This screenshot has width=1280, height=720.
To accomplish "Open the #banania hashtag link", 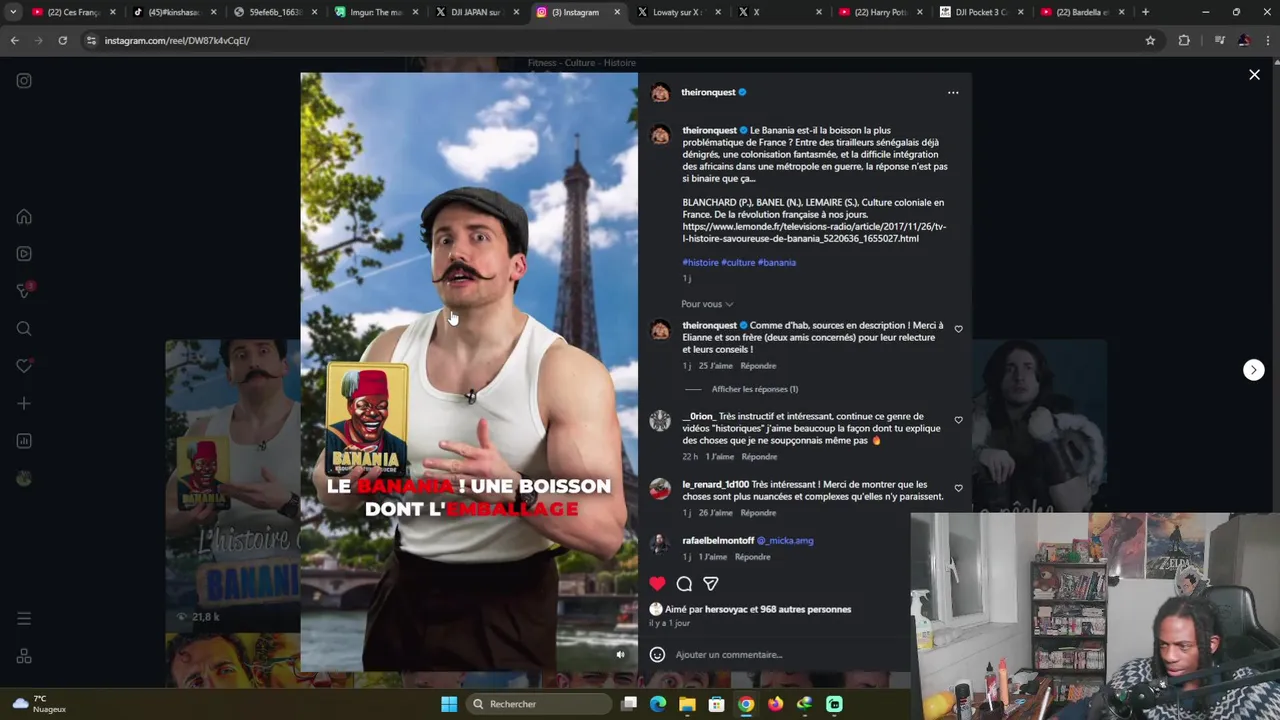I will pyautogui.click(x=777, y=263).
